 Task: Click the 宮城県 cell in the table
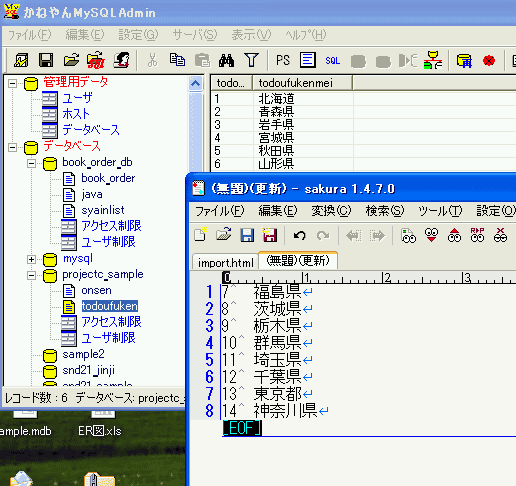click(x=276, y=138)
